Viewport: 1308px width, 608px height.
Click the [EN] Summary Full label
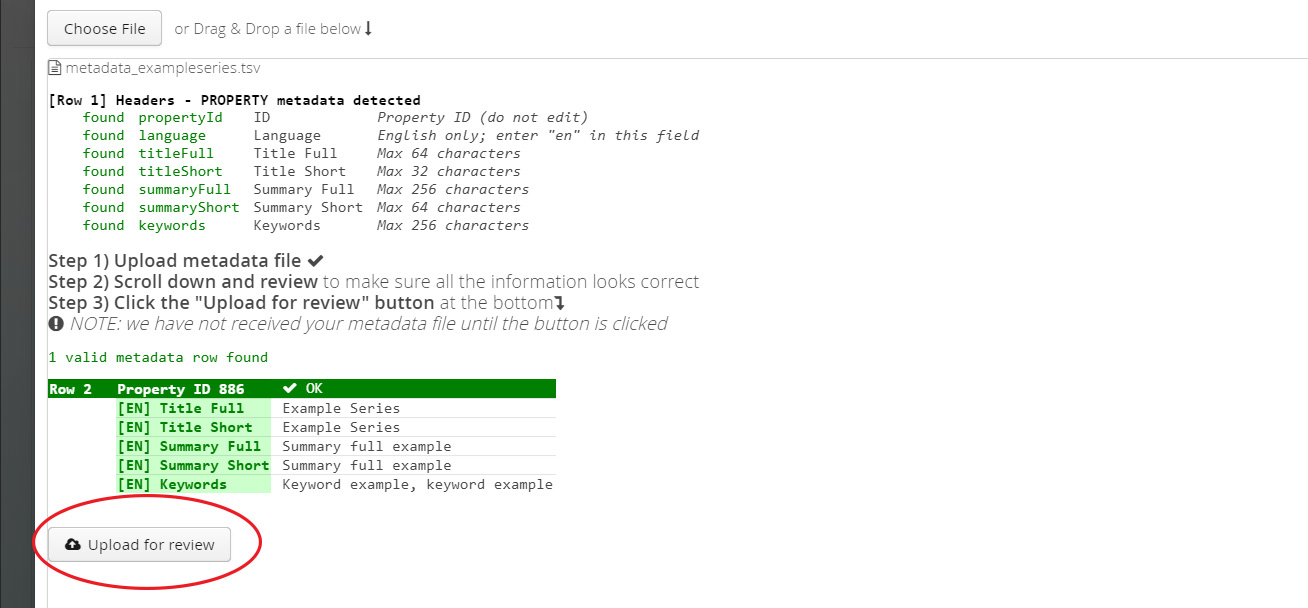tap(188, 446)
